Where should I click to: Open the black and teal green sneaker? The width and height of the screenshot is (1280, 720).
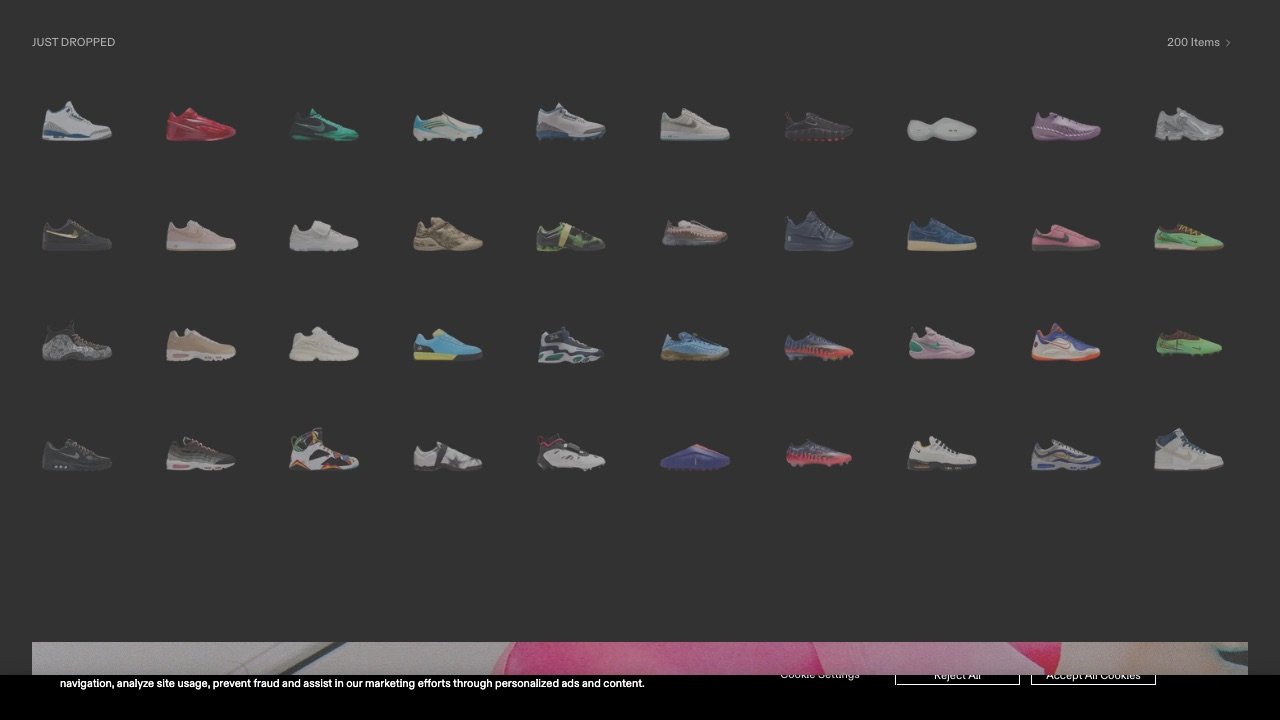click(324, 125)
